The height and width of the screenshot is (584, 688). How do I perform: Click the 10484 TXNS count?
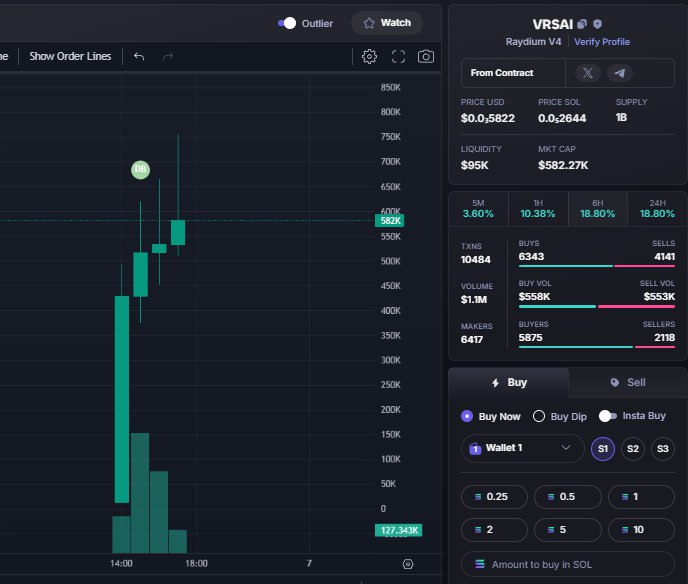click(x=476, y=260)
